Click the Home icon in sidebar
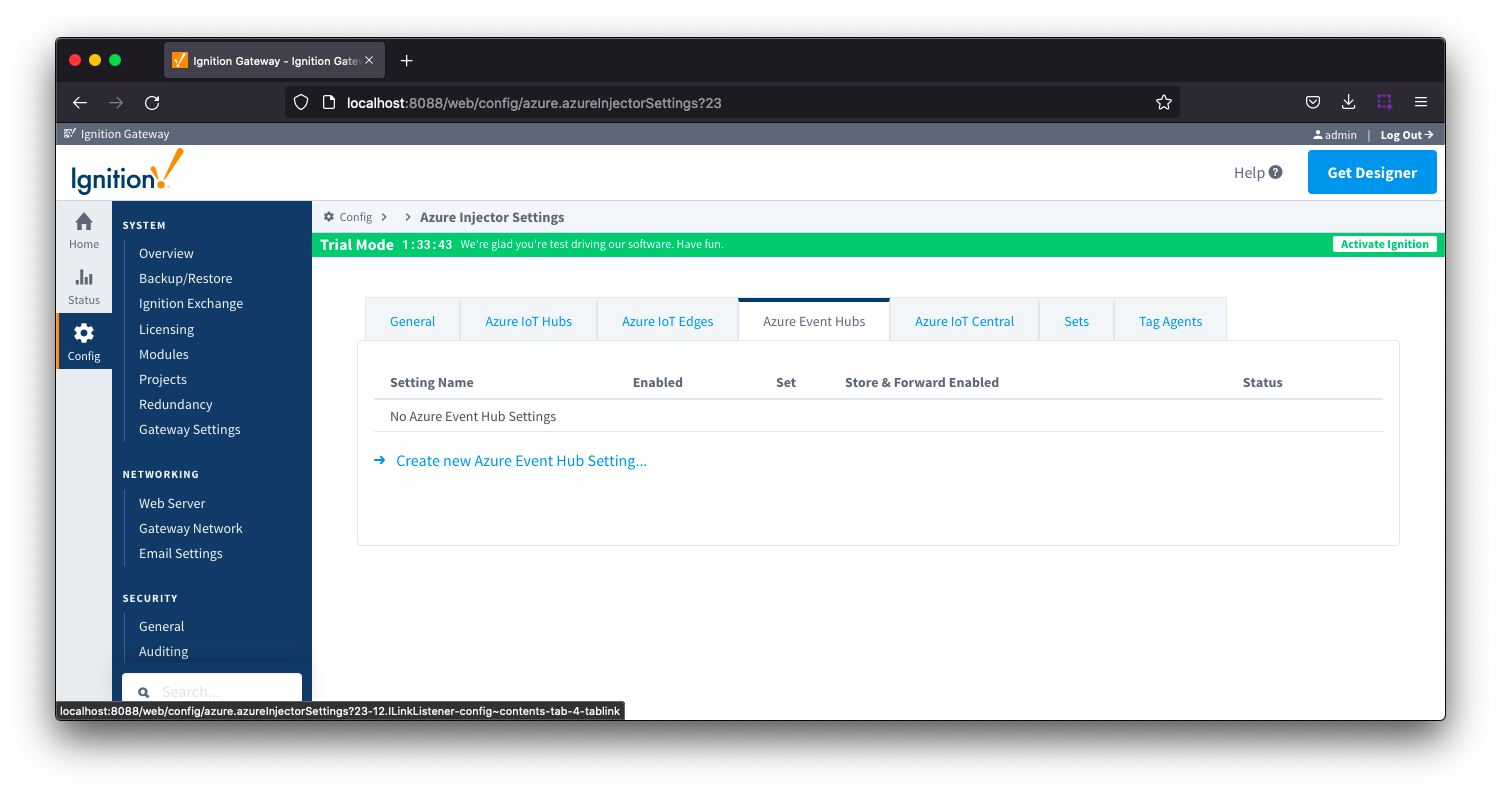The height and width of the screenshot is (794, 1501). (x=84, y=222)
